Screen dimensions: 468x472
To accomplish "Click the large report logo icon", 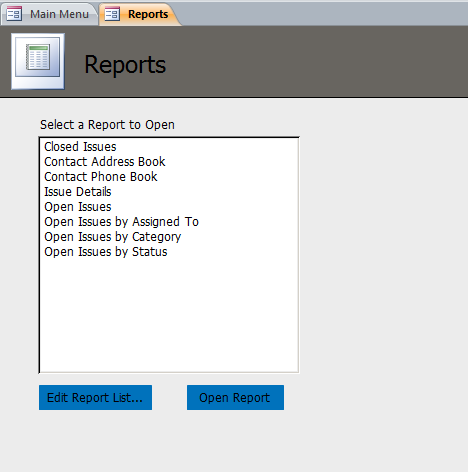I will [38, 61].
